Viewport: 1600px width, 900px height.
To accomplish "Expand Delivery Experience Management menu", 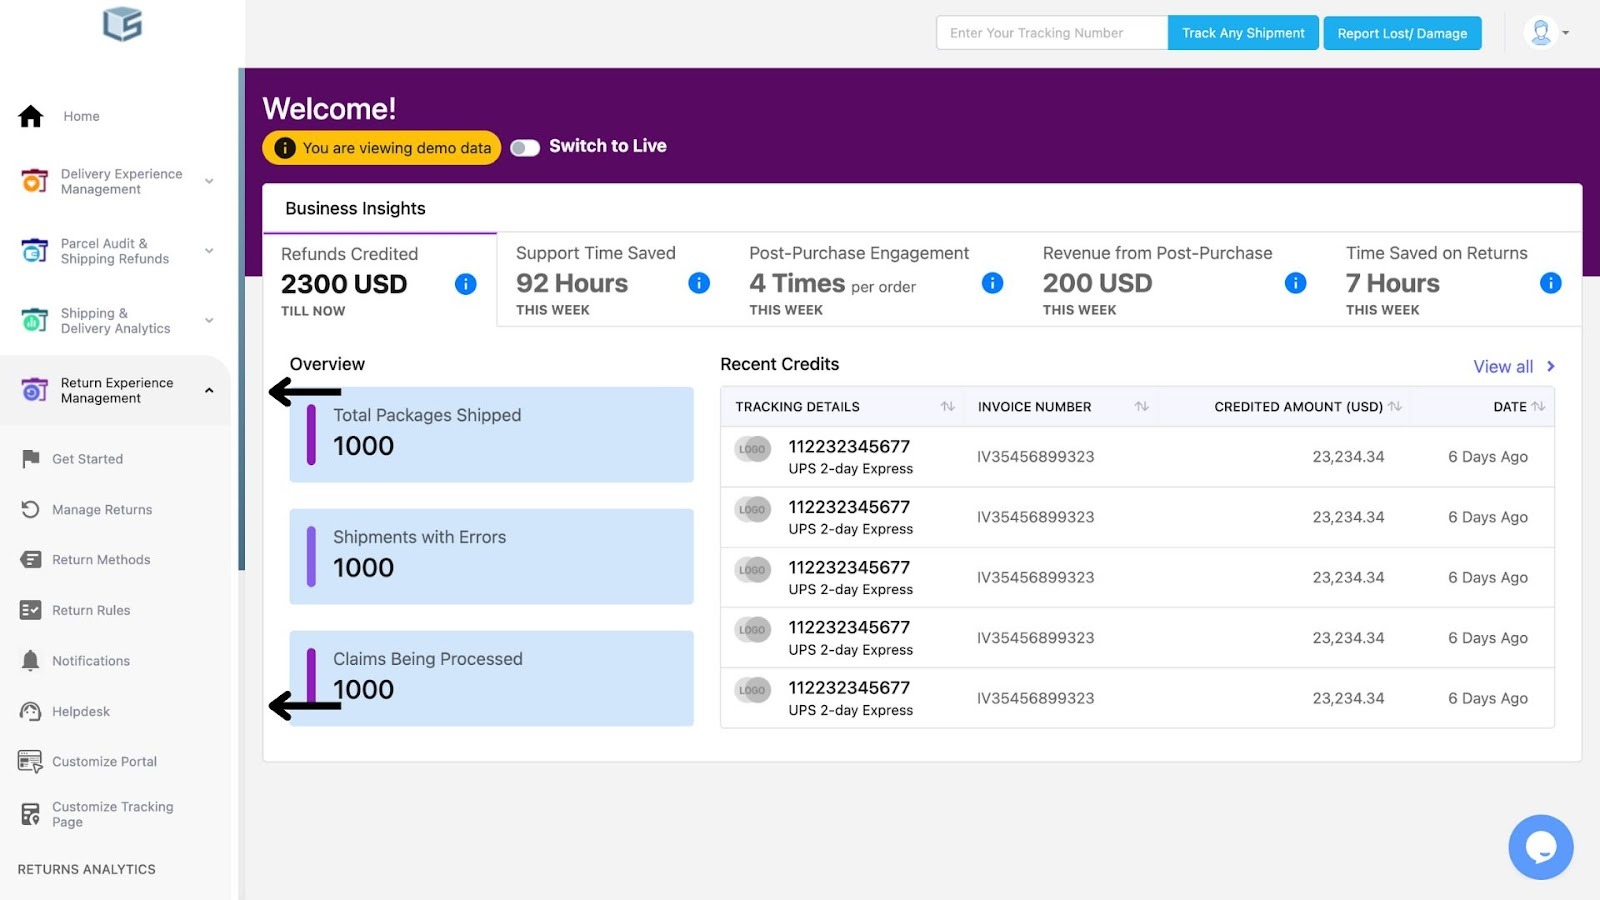I will [209, 181].
